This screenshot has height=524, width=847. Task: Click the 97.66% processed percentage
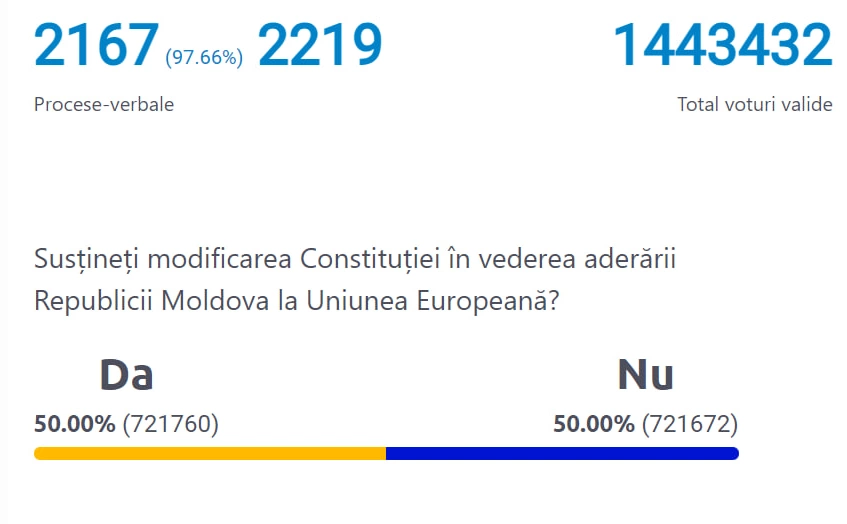(x=204, y=58)
